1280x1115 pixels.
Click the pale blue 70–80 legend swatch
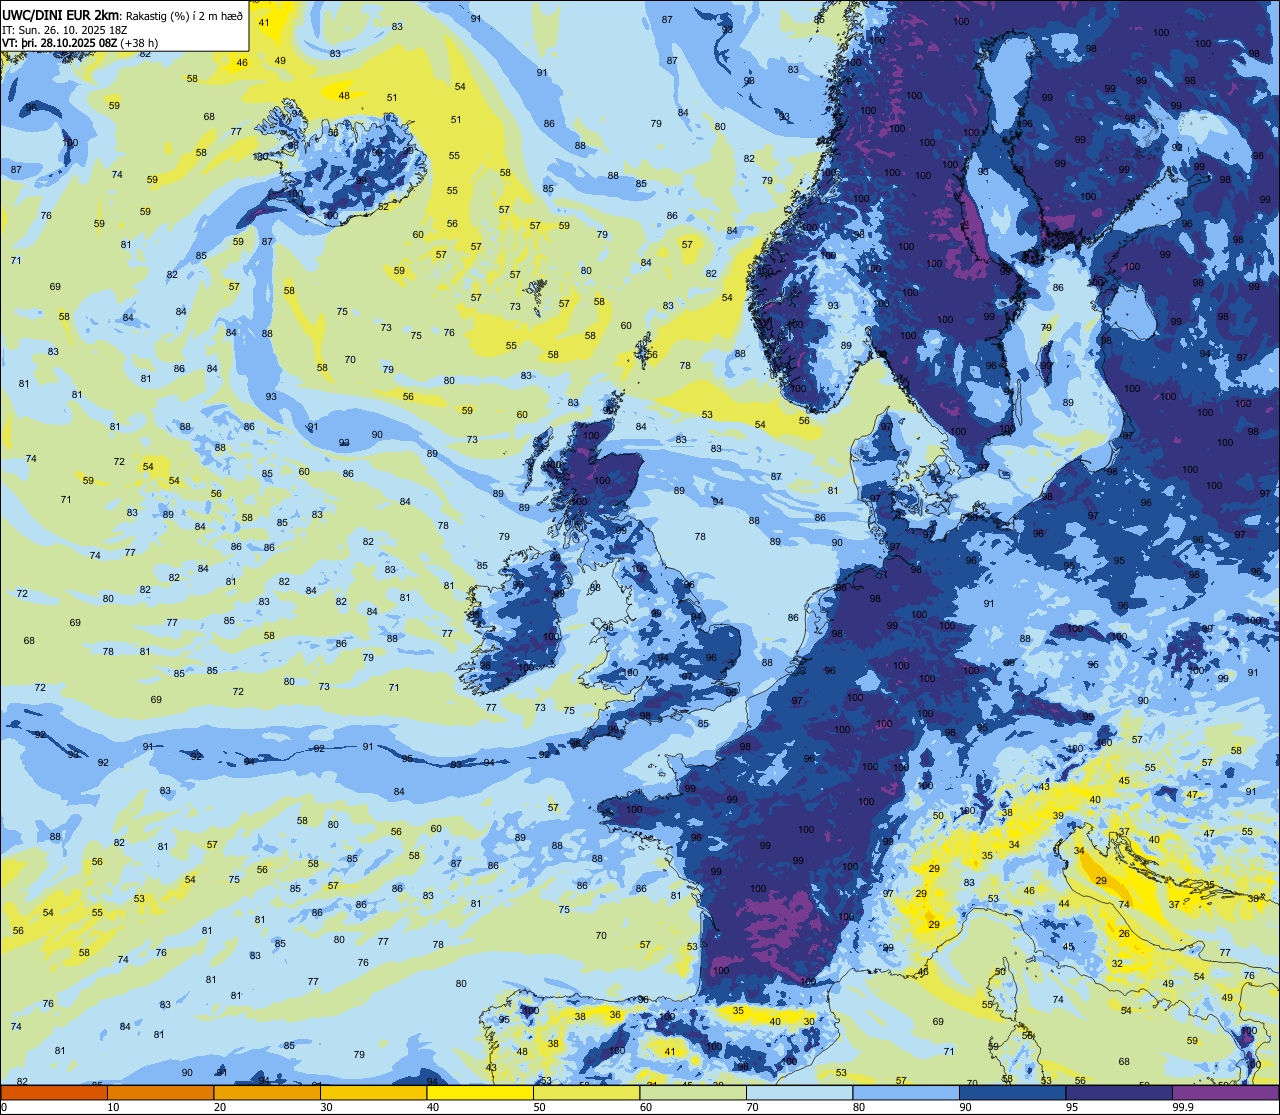tap(799, 1093)
